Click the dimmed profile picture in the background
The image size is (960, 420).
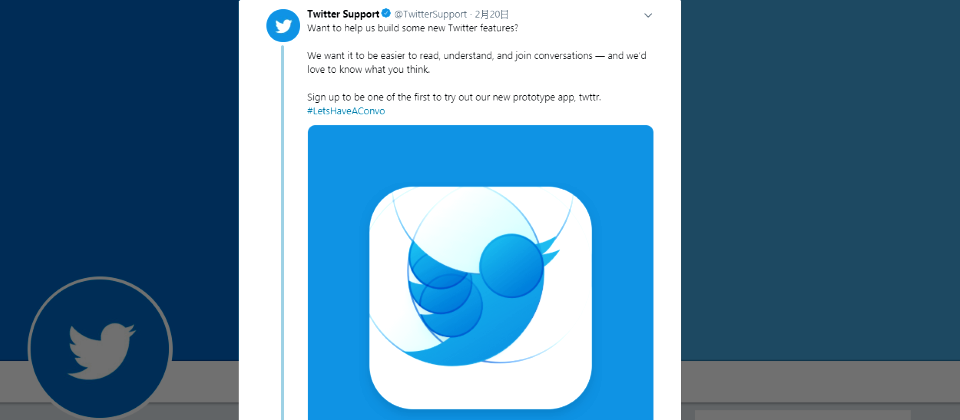pyautogui.click(x=100, y=348)
